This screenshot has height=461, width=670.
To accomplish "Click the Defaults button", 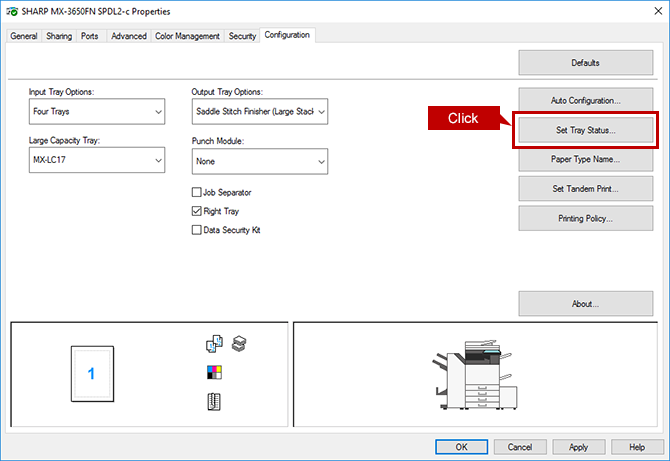I will pos(586,63).
